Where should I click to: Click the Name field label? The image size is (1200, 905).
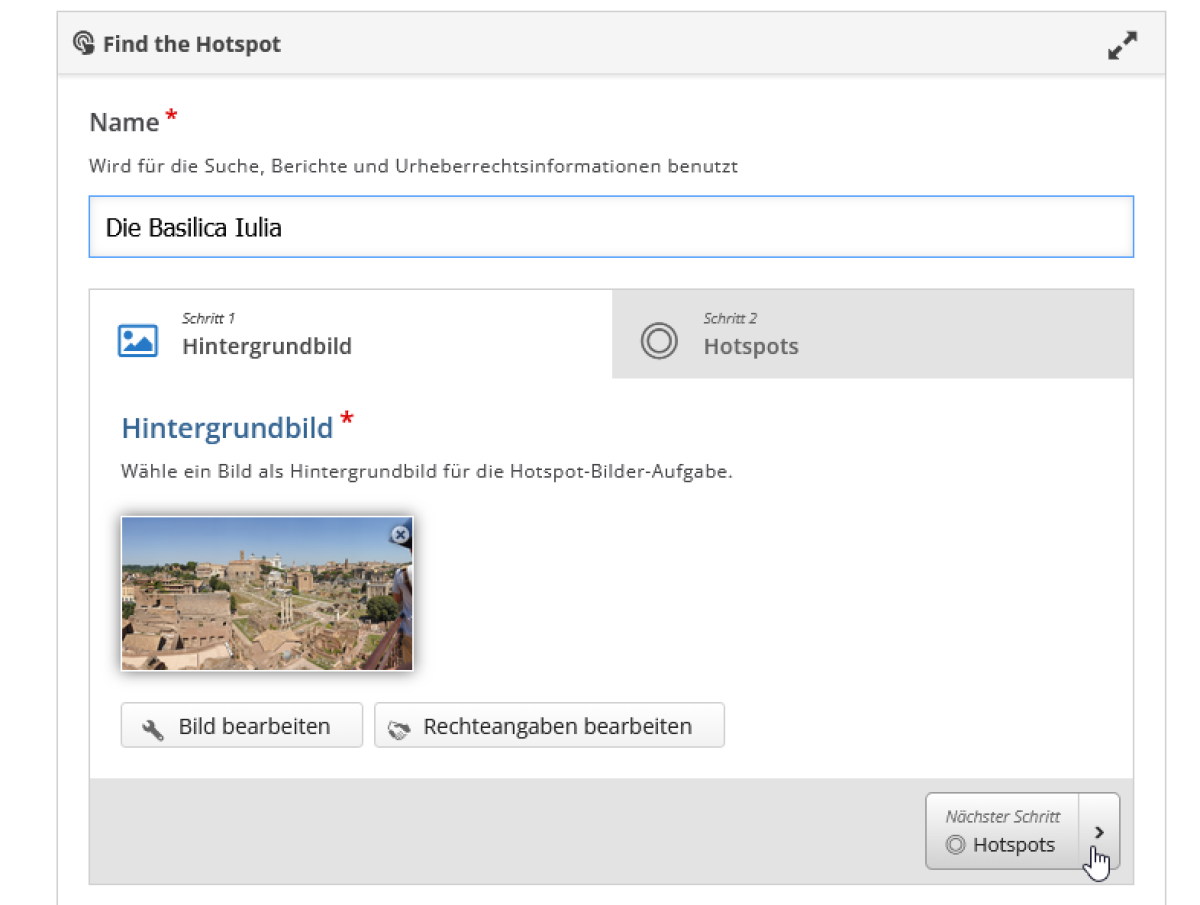coord(124,123)
